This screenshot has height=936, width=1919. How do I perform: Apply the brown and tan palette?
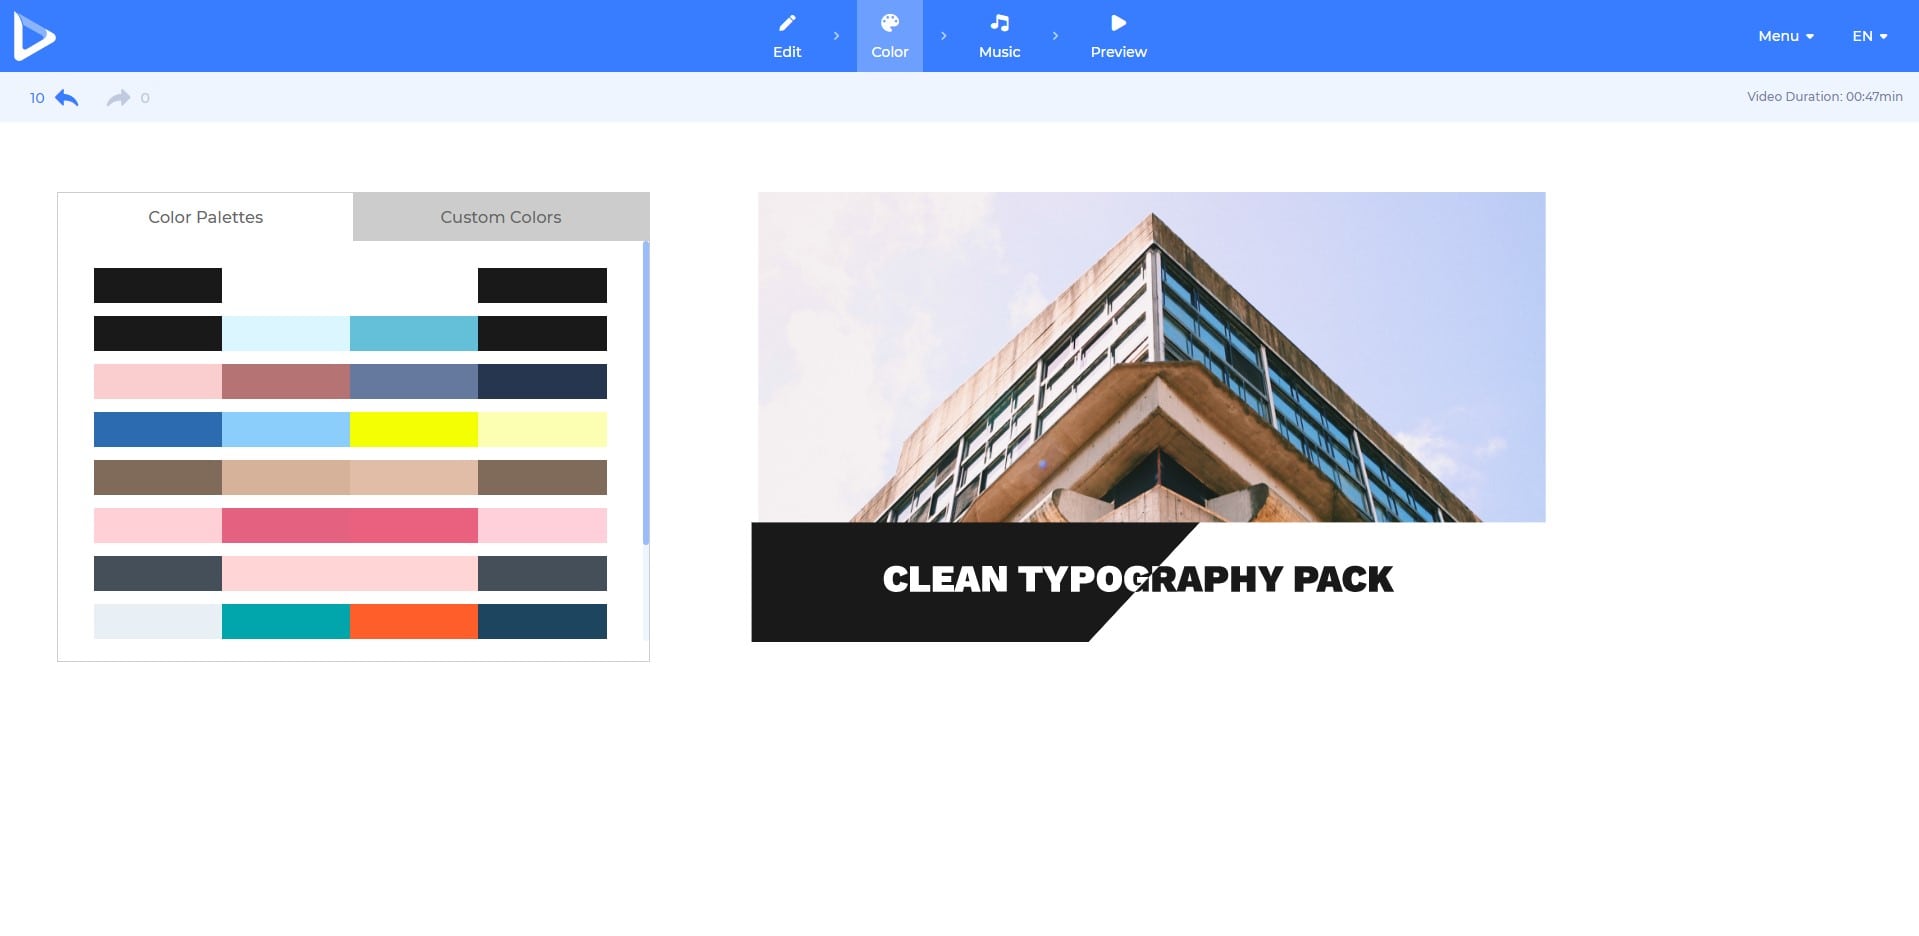coord(350,477)
